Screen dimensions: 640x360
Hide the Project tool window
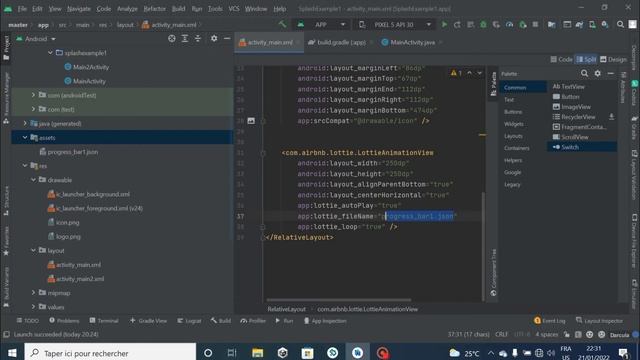(227, 38)
